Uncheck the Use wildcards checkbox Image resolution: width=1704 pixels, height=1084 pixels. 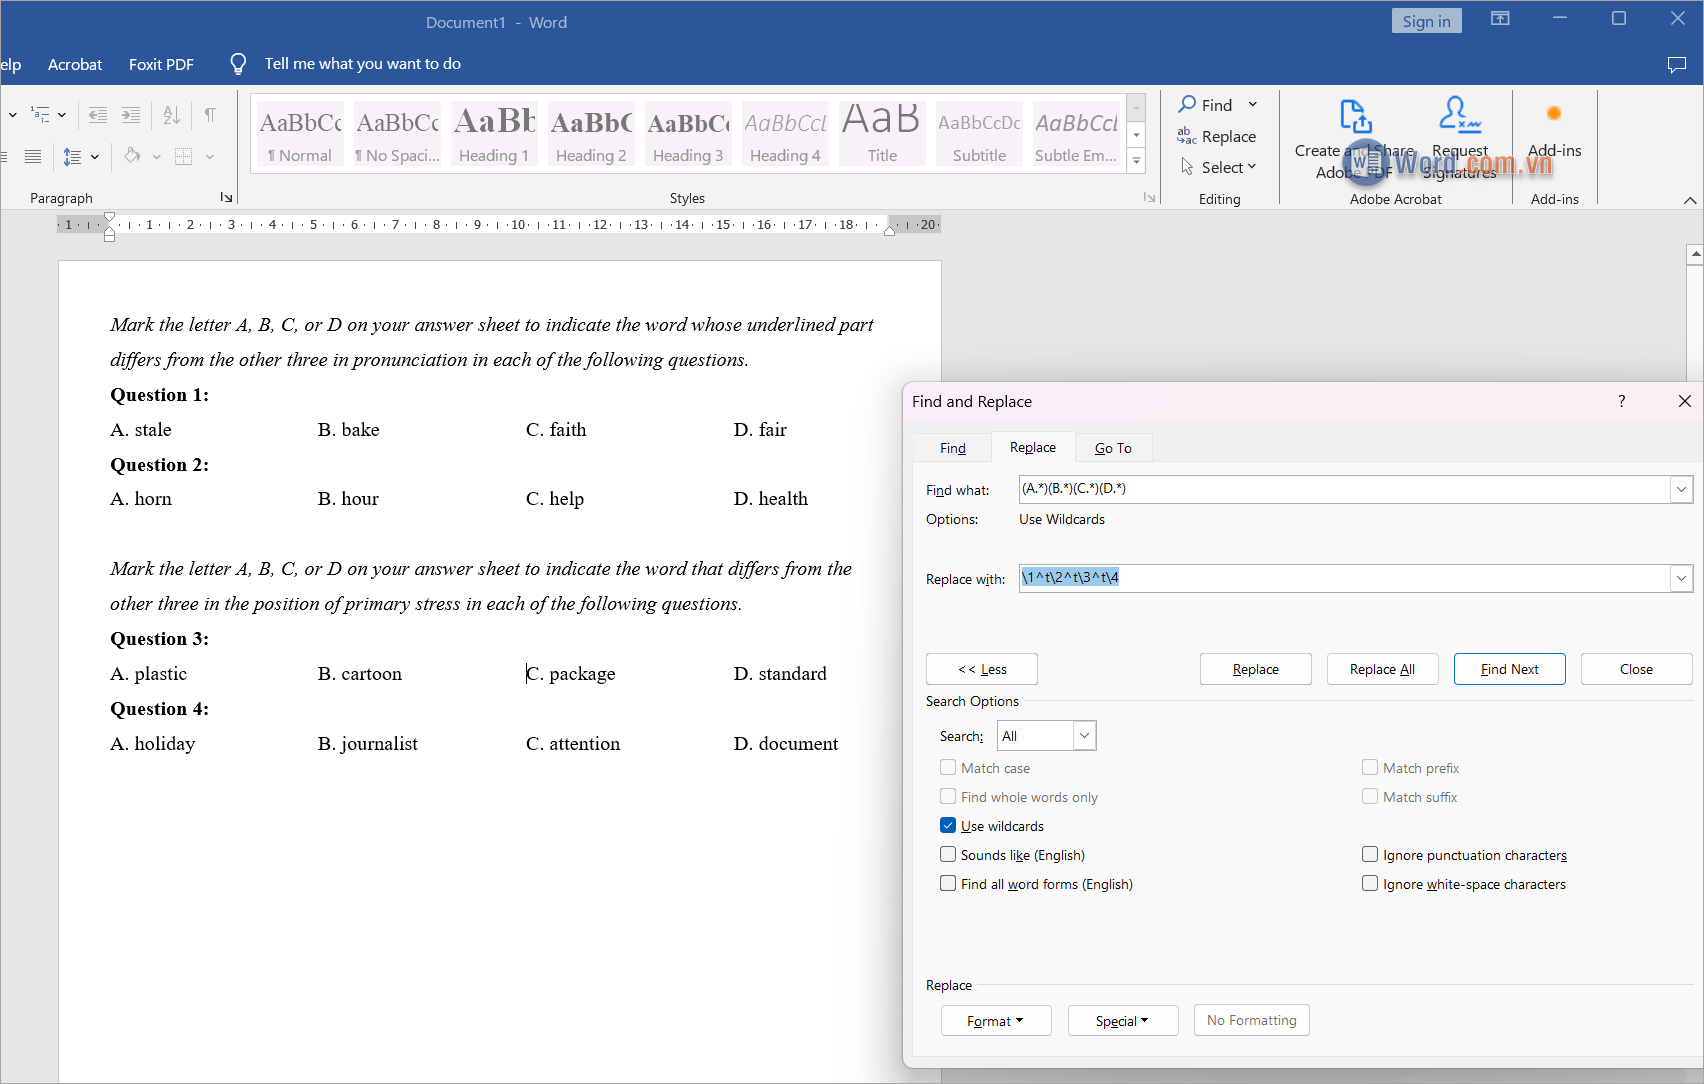pyautogui.click(x=948, y=826)
